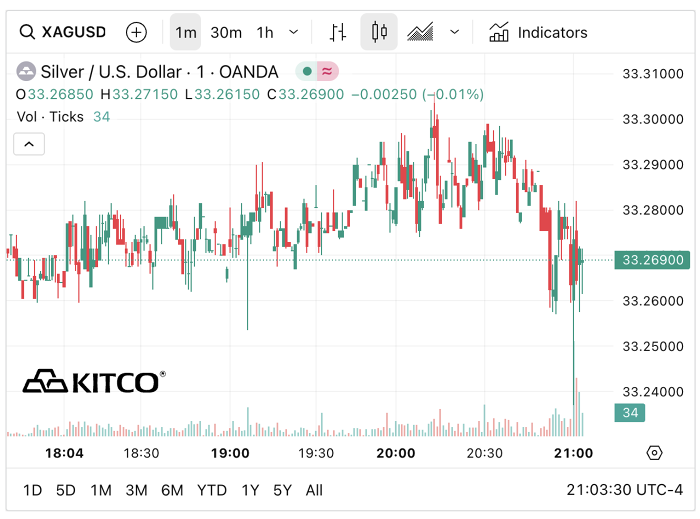Click the 21:03:30 UTC-4 timezone clock
700x519 pixels.
pyautogui.click(x=625, y=490)
